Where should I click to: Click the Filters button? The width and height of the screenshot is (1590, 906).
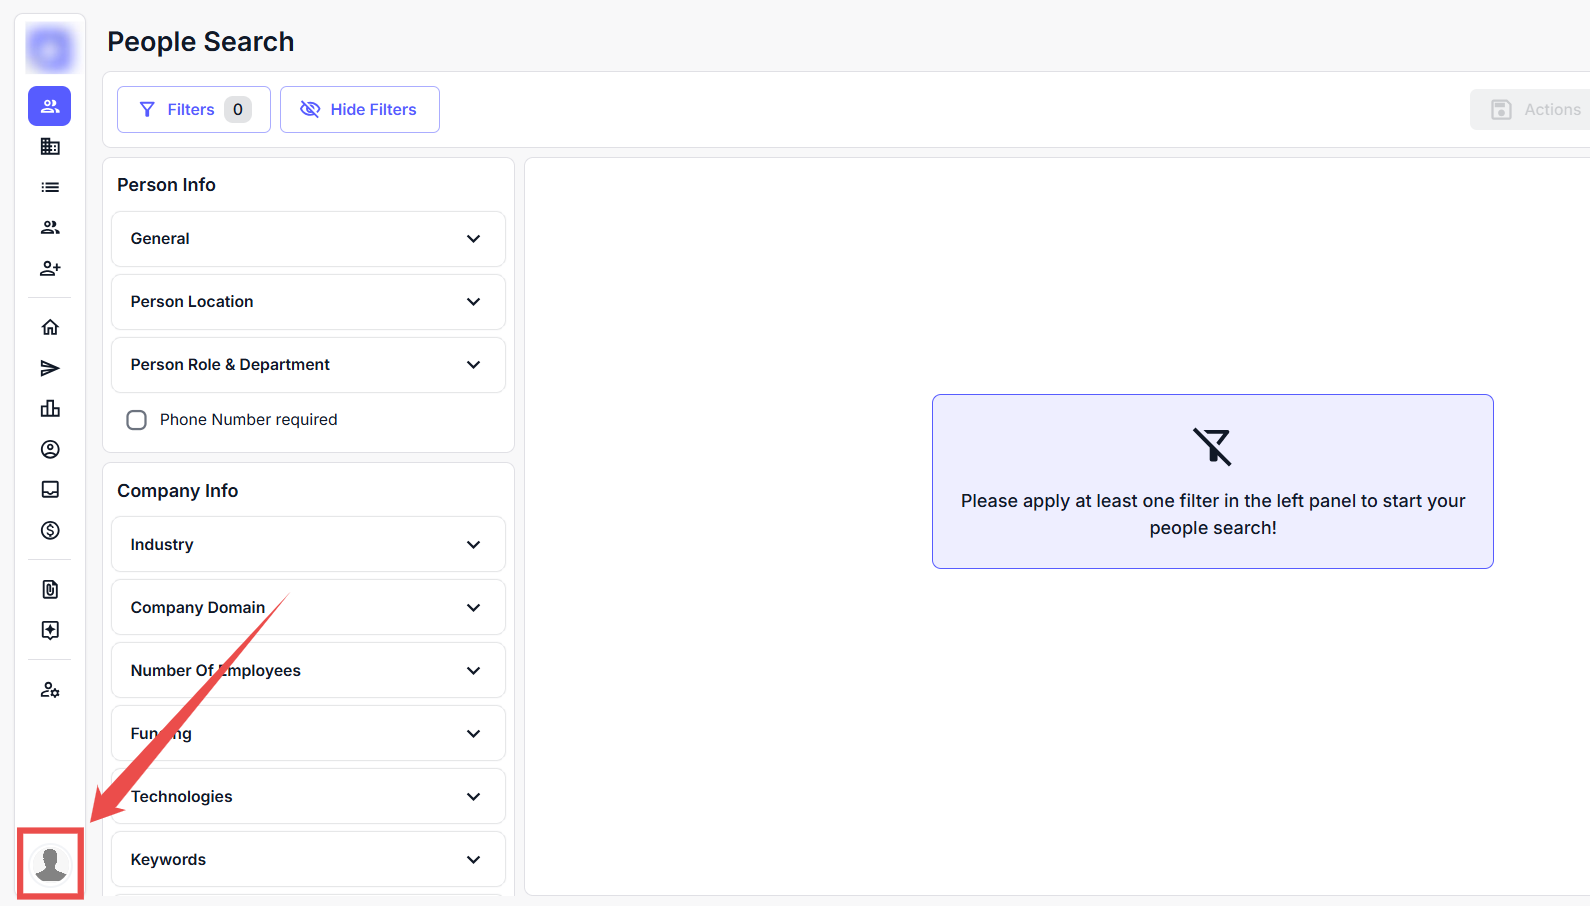coord(193,110)
